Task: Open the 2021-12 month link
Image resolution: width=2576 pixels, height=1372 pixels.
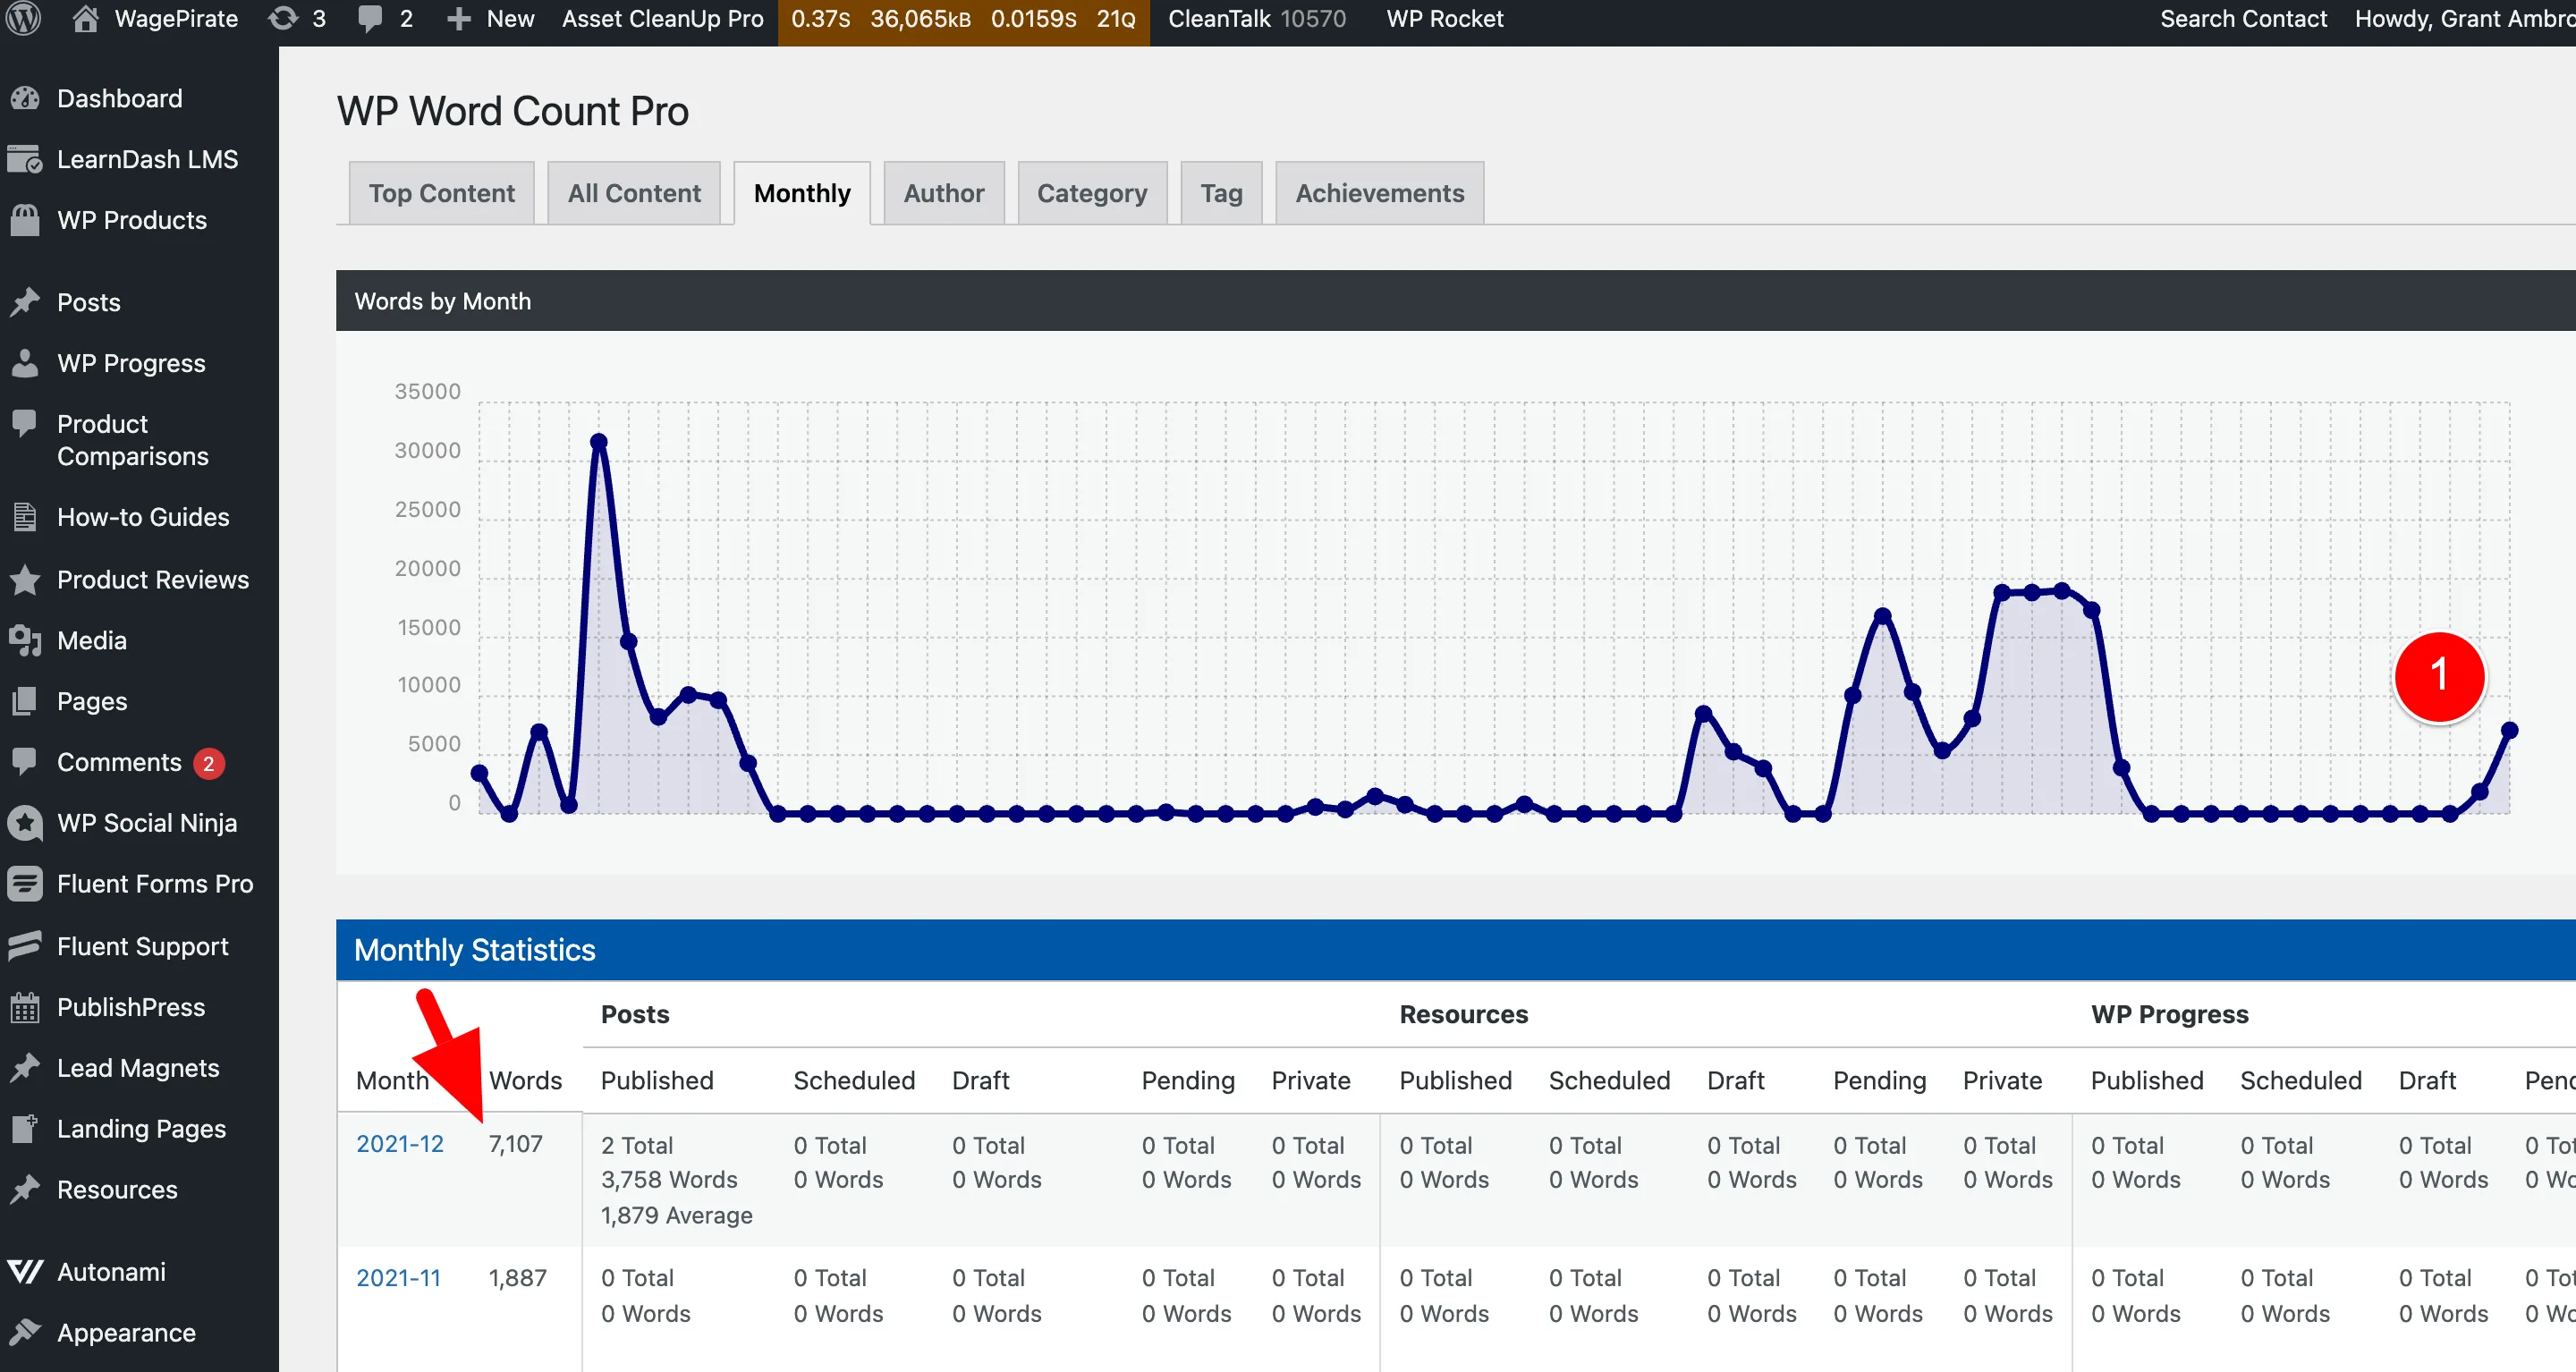Action: tap(400, 1143)
